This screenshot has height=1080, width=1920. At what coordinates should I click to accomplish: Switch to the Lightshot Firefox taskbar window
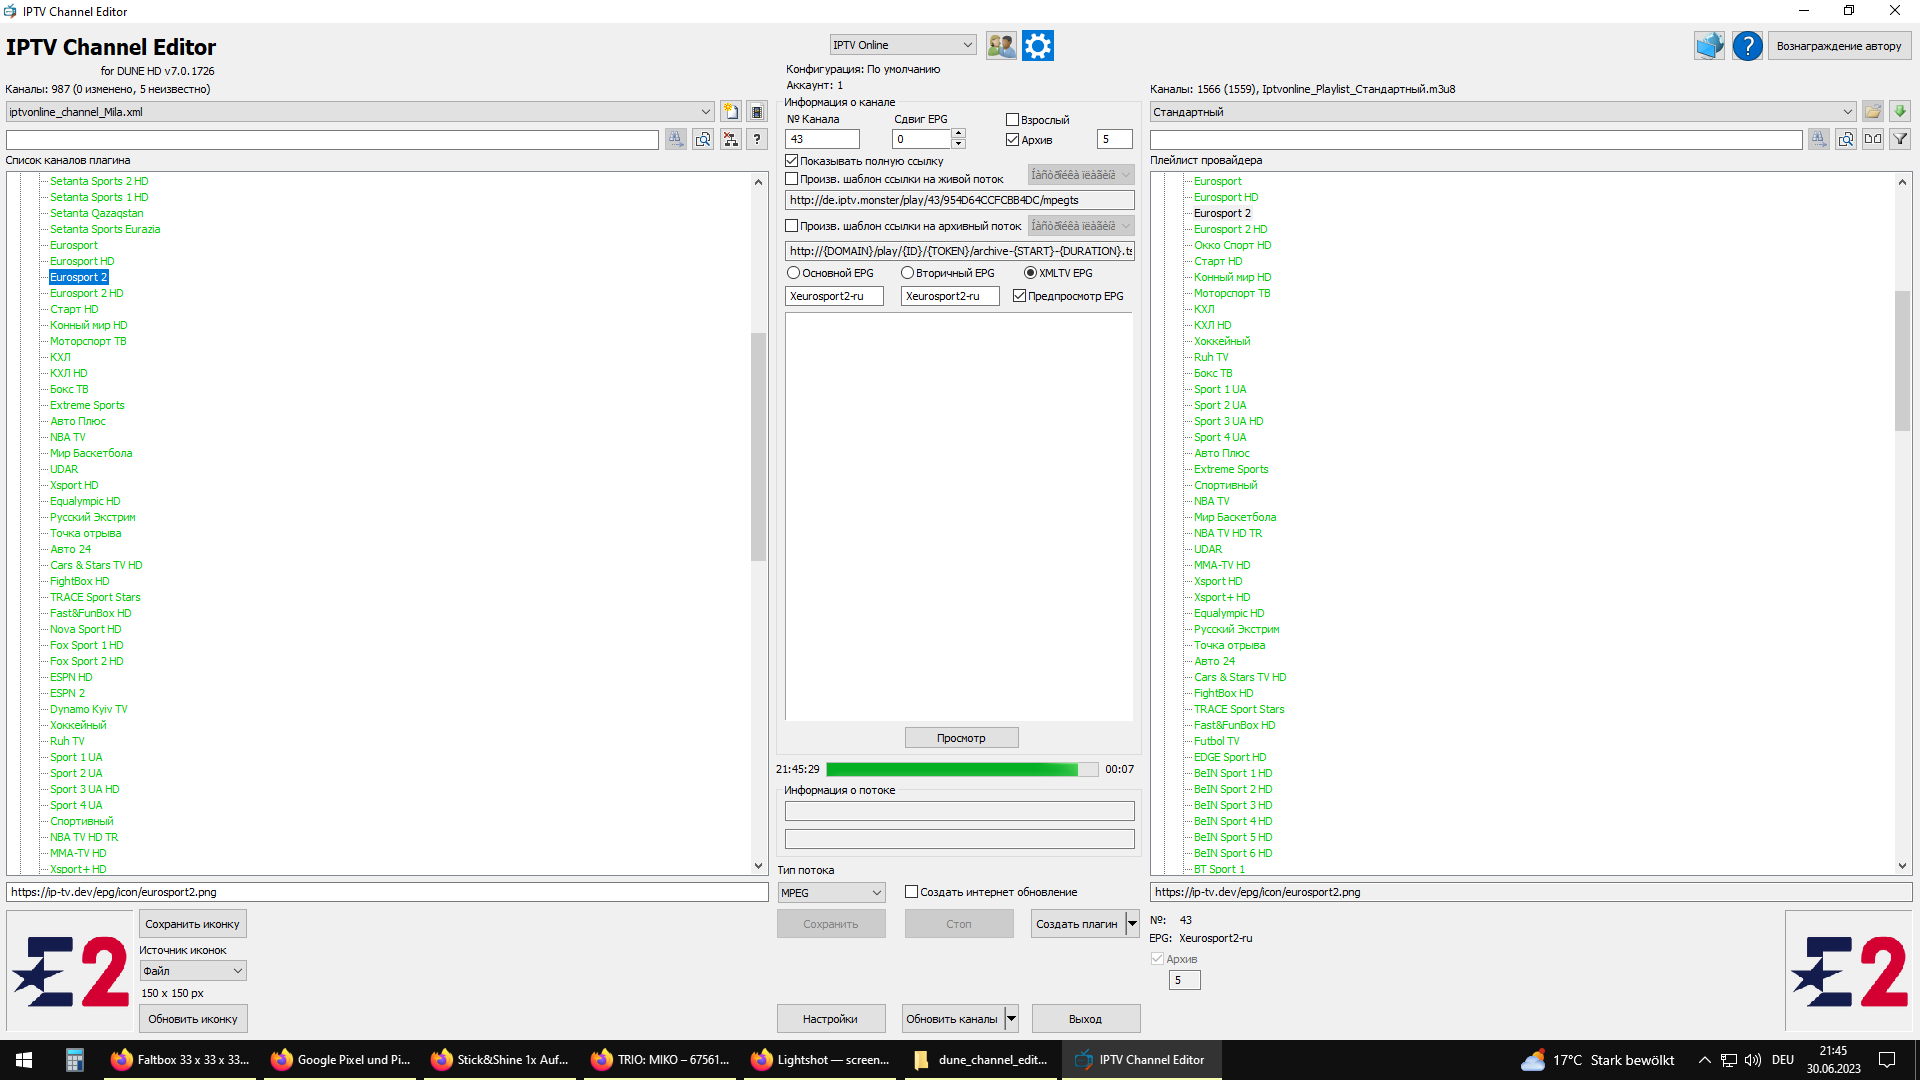pos(822,1060)
